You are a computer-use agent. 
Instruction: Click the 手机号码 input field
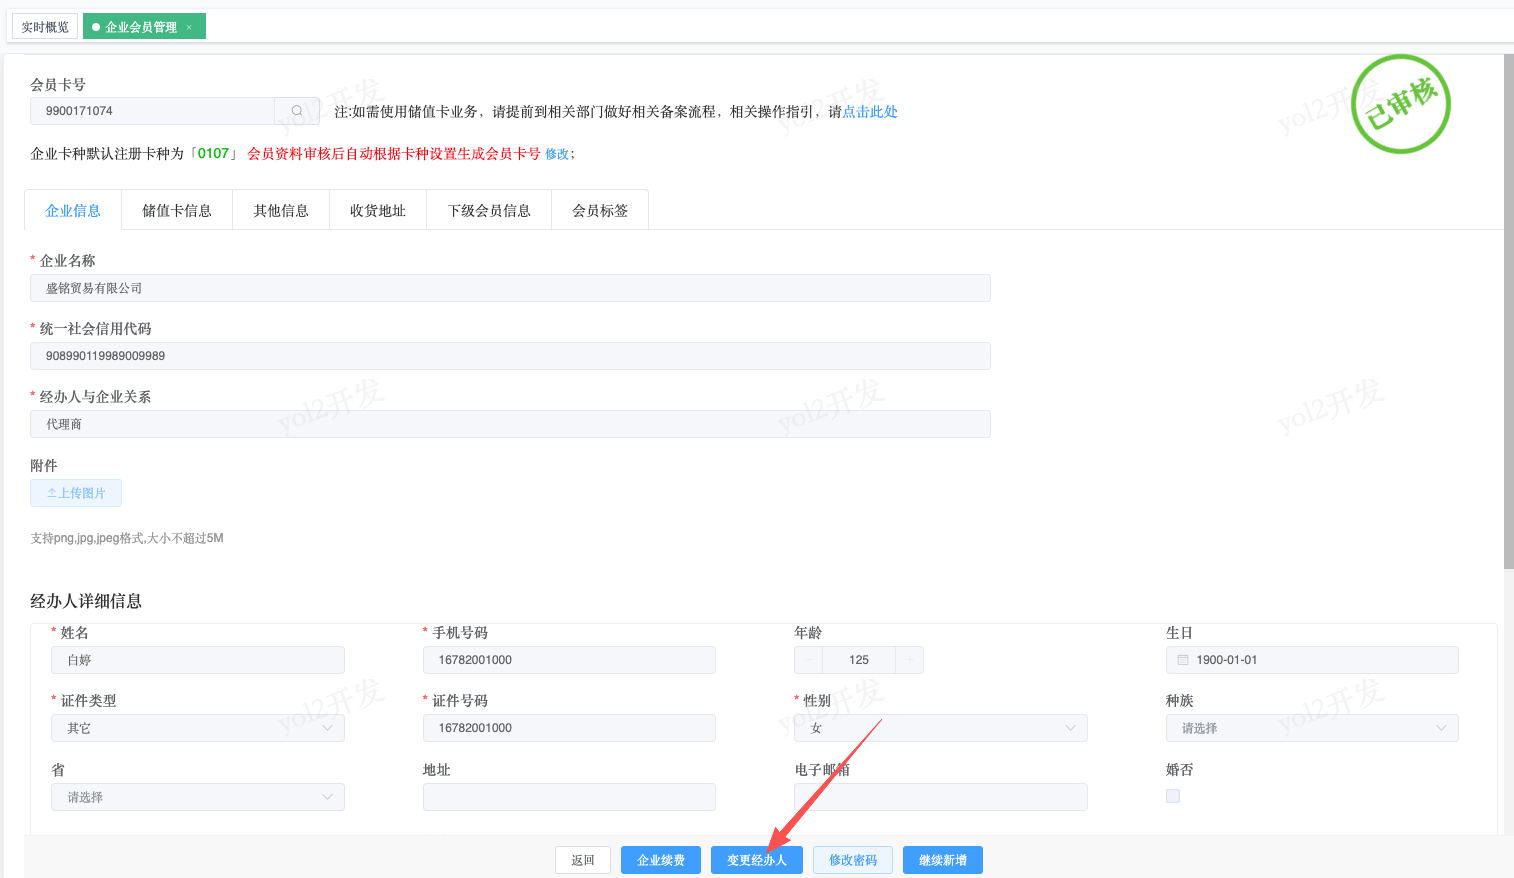click(x=569, y=660)
